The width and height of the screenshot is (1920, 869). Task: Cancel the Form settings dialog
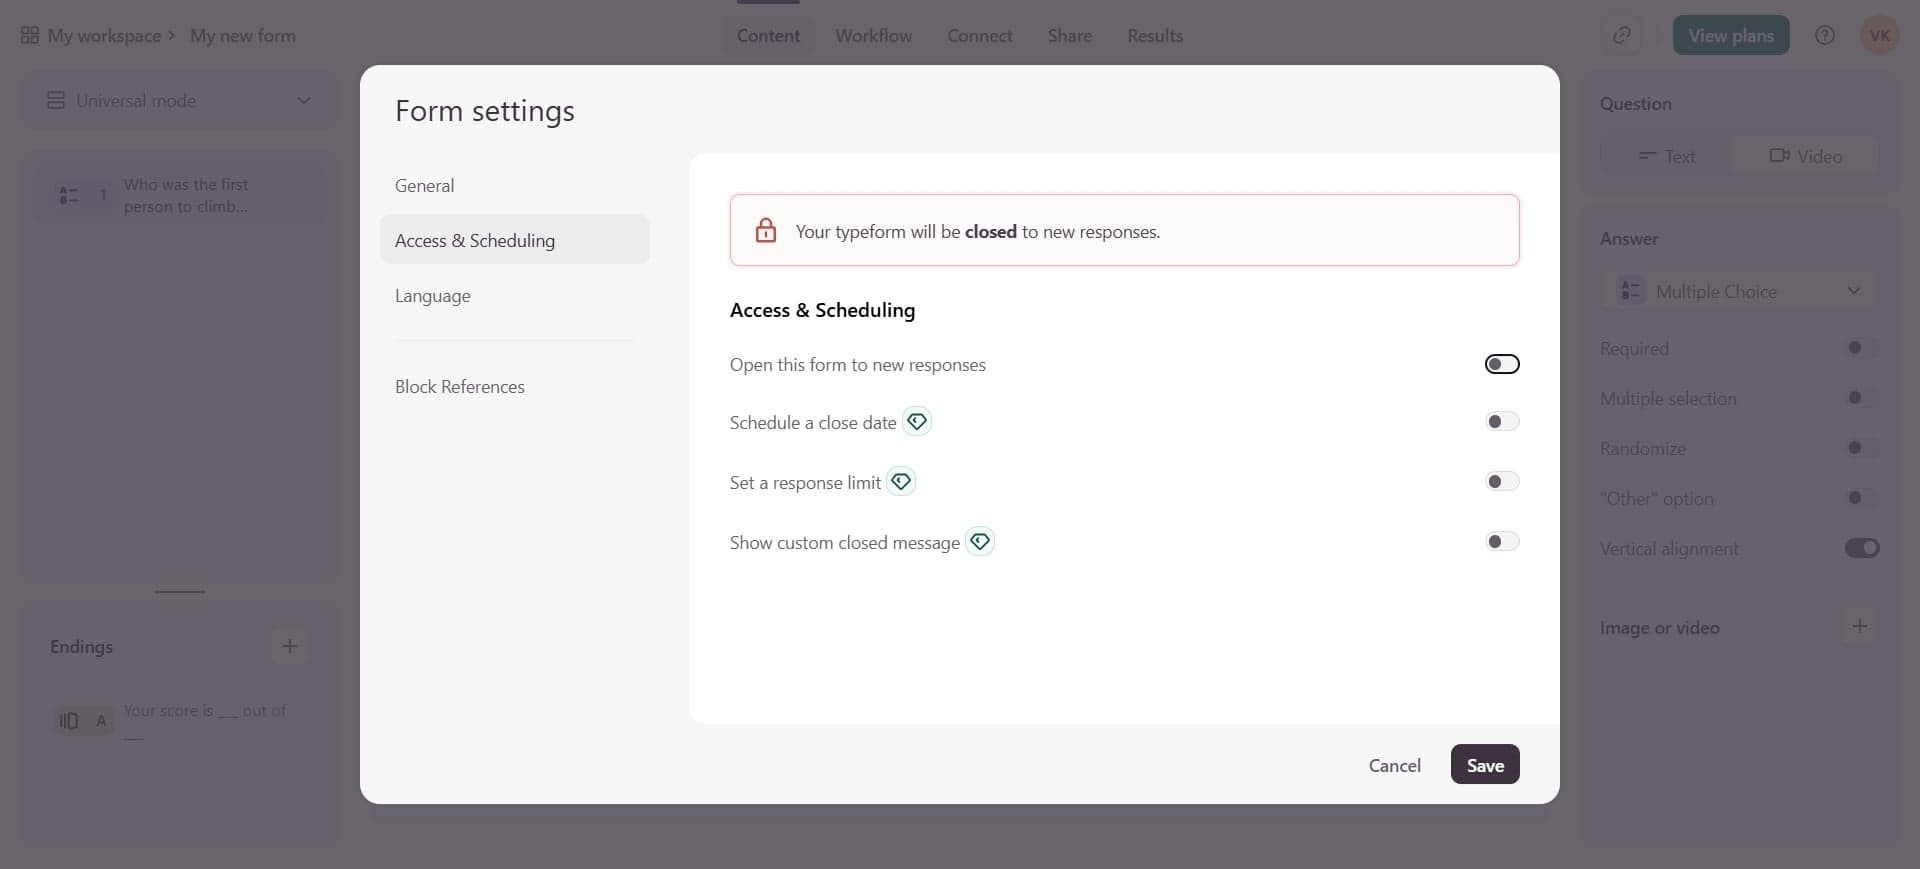[1394, 765]
